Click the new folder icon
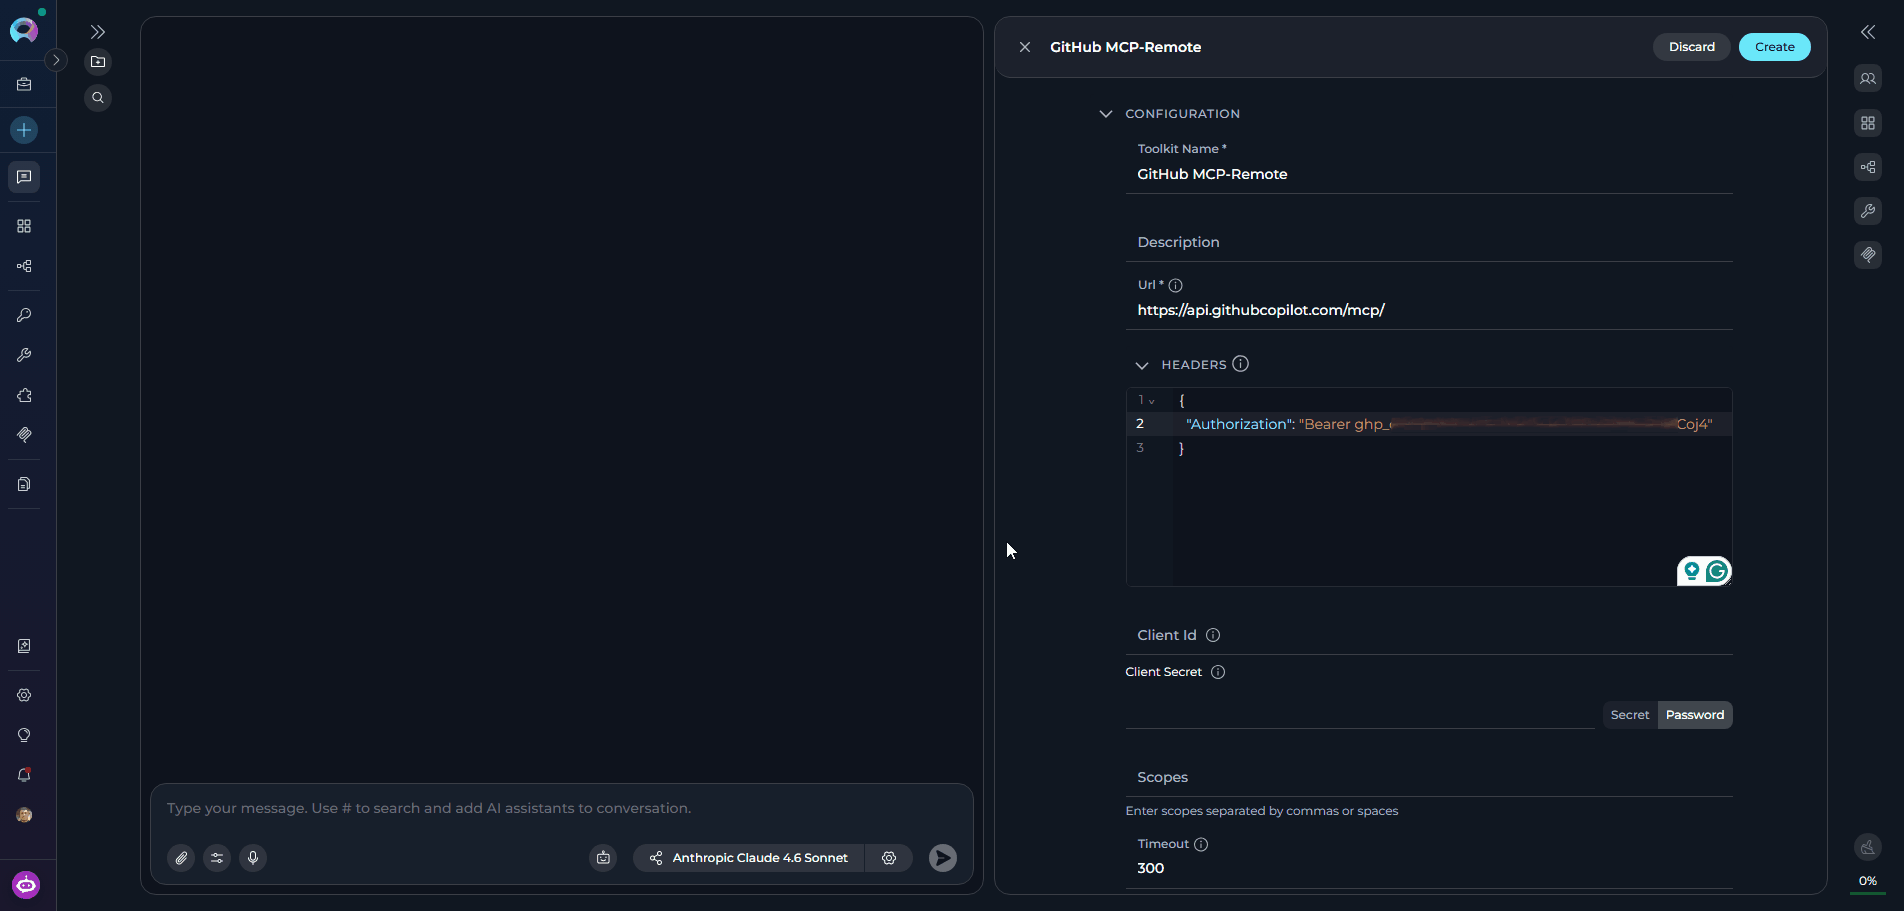The width and height of the screenshot is (1904, 911). (98, 62)
